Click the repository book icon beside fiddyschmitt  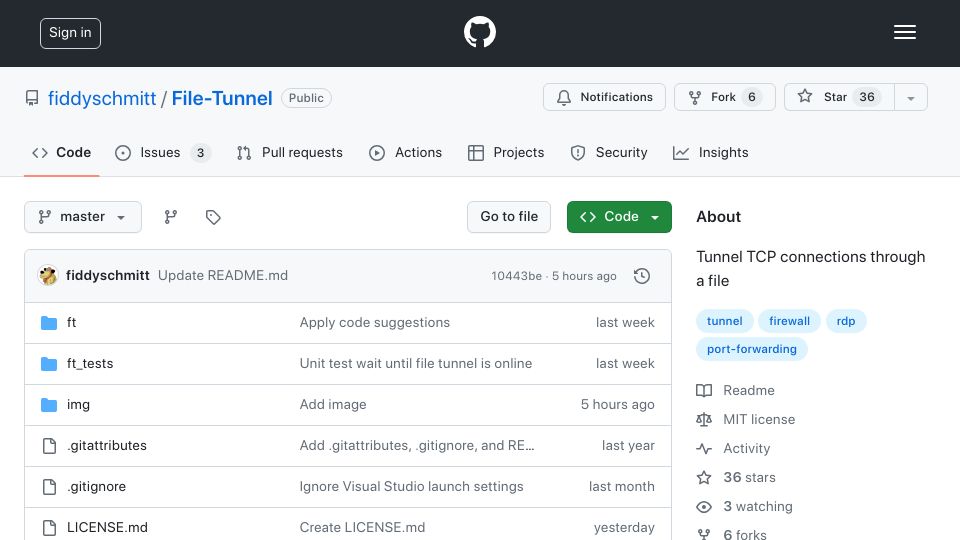[32, 98]
